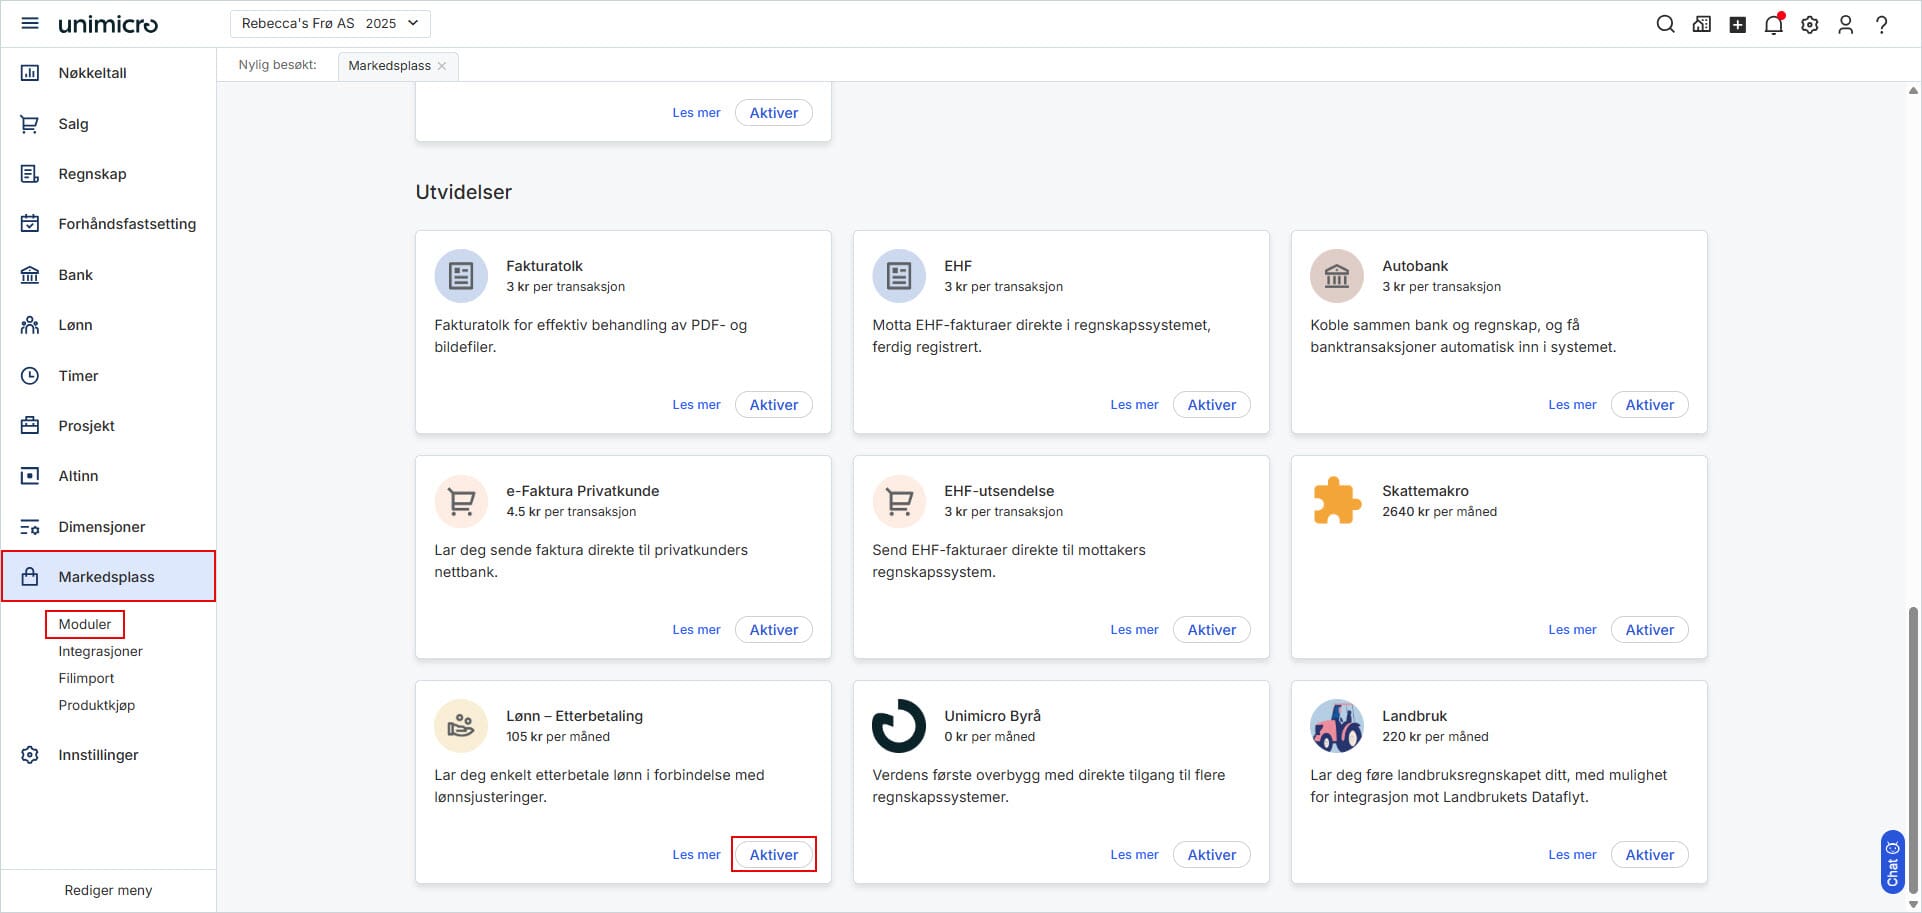Expand the Lønn sidebar section
This screenshot has height=913, width=1922.
[75, 325]
